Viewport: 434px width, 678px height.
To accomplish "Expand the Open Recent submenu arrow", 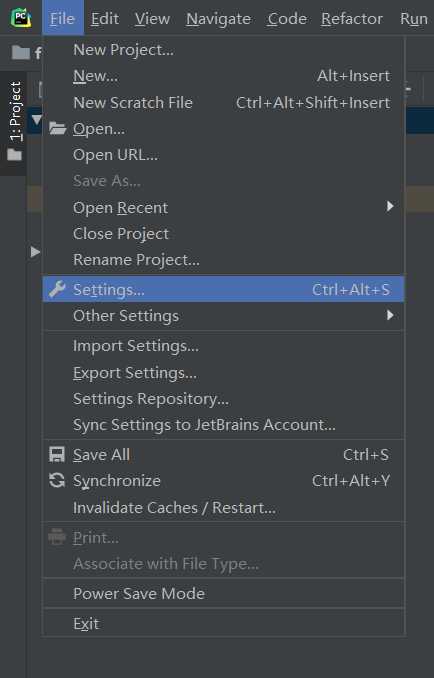I will point(390,206).
